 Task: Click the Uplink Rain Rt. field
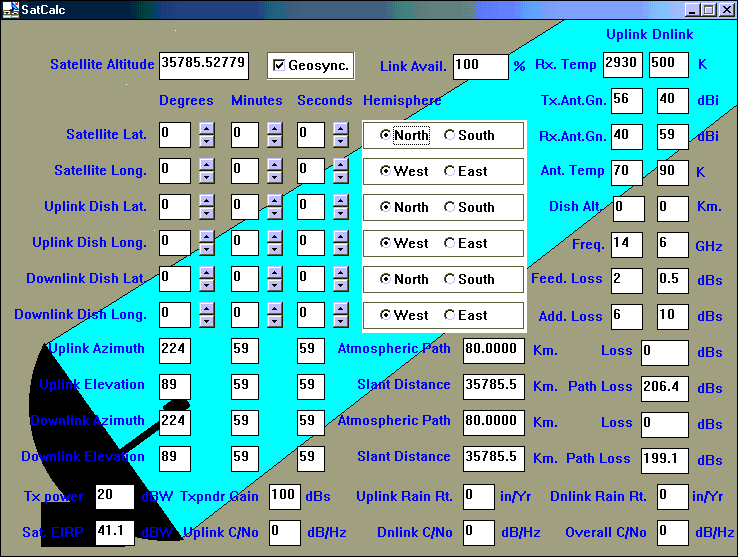pyautogui.click(x=479, y=497)
